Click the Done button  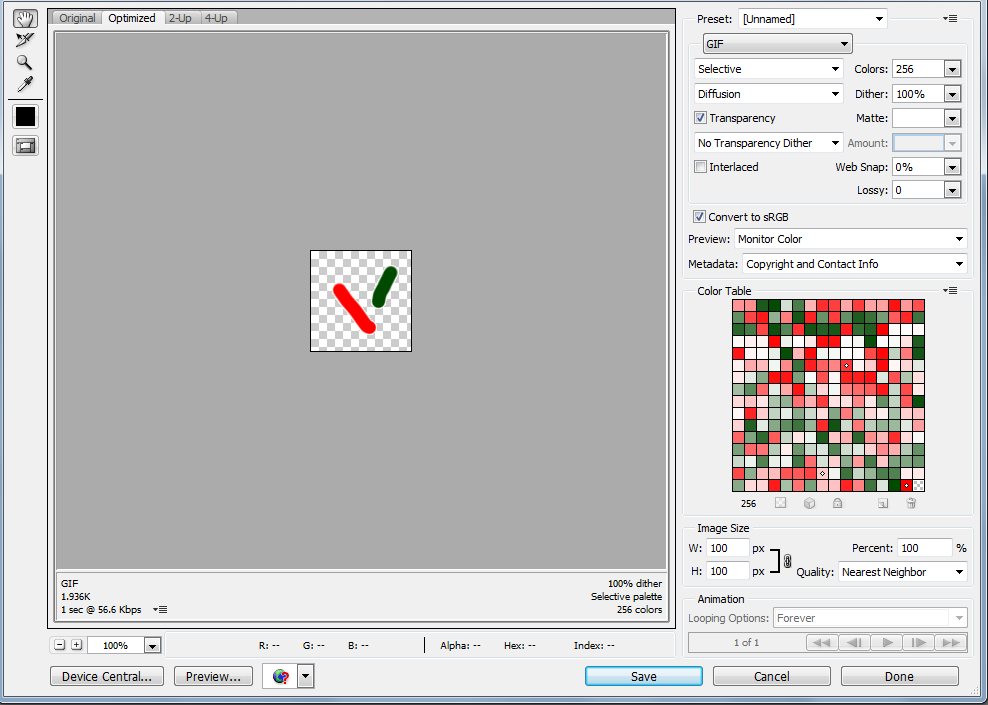point(899,676)
